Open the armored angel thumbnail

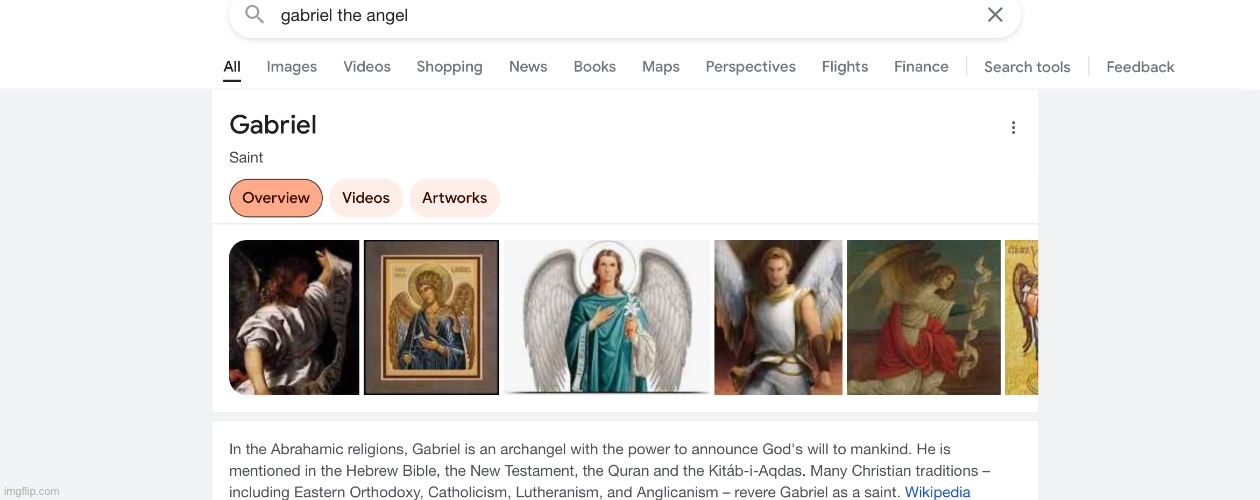pyautogui.click(x=778, y=317)
